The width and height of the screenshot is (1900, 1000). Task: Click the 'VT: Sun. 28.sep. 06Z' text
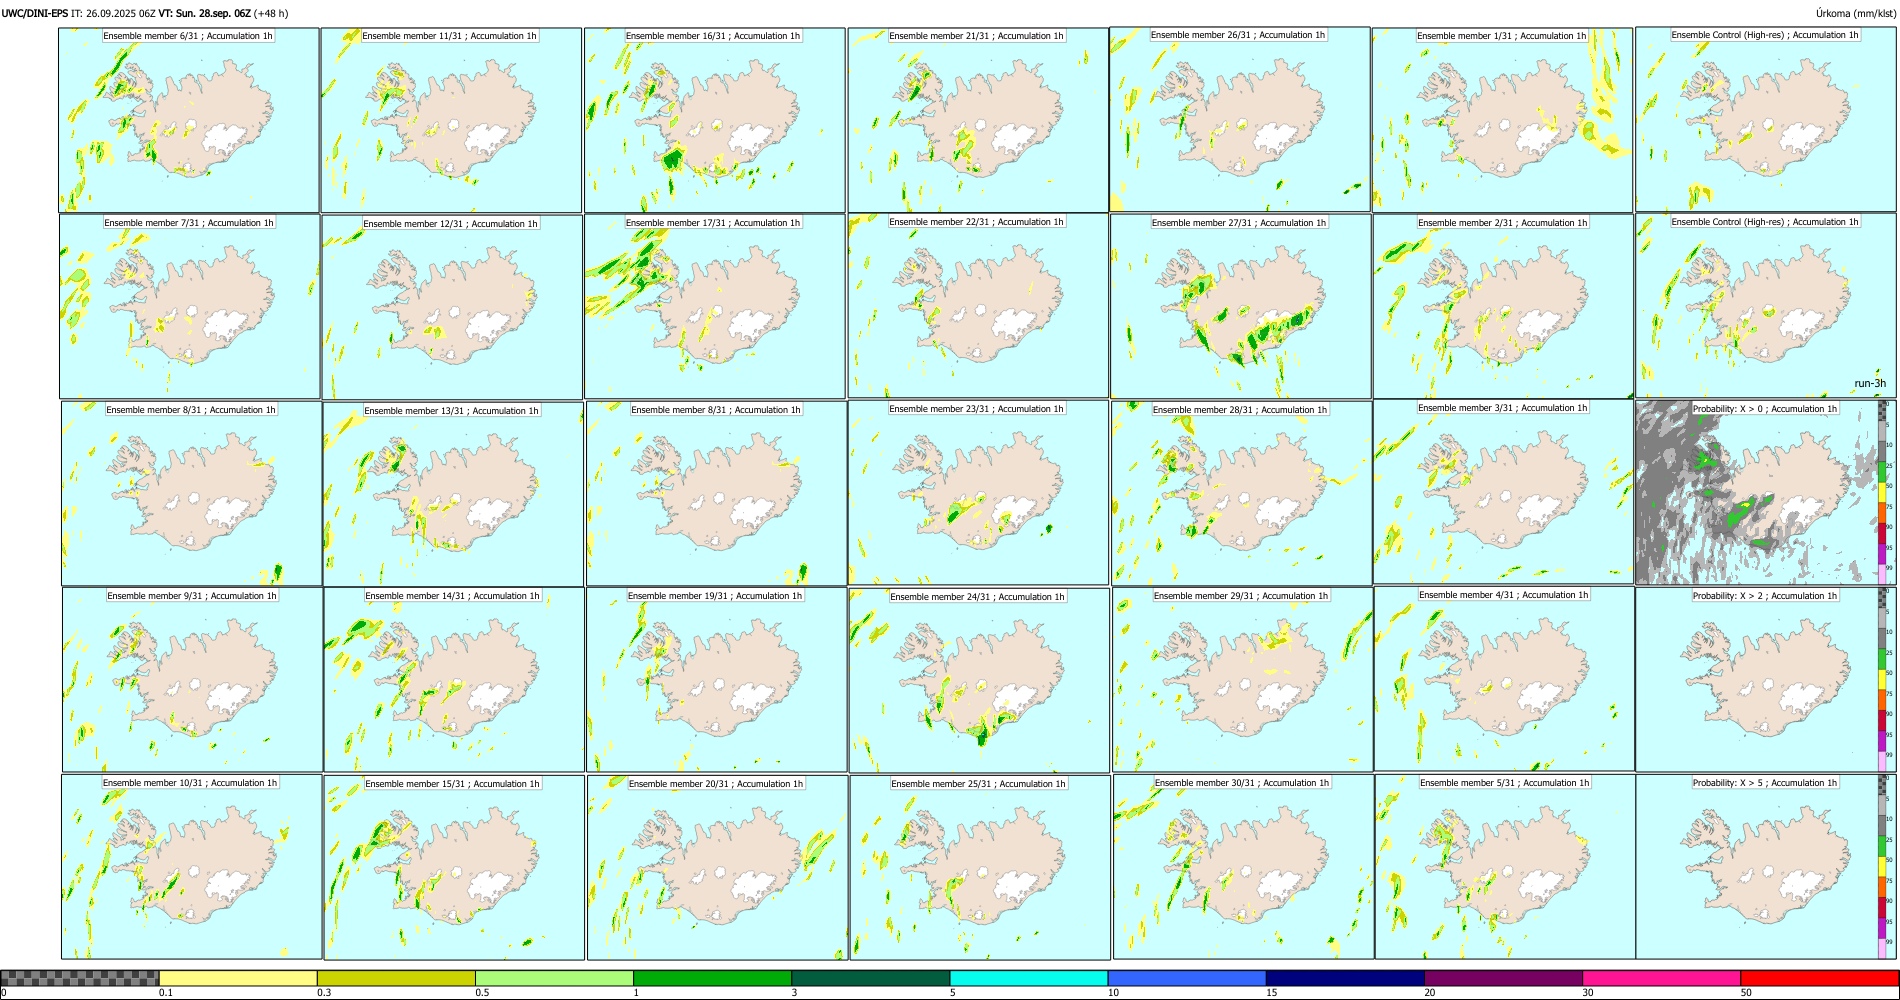click(204, 13)
